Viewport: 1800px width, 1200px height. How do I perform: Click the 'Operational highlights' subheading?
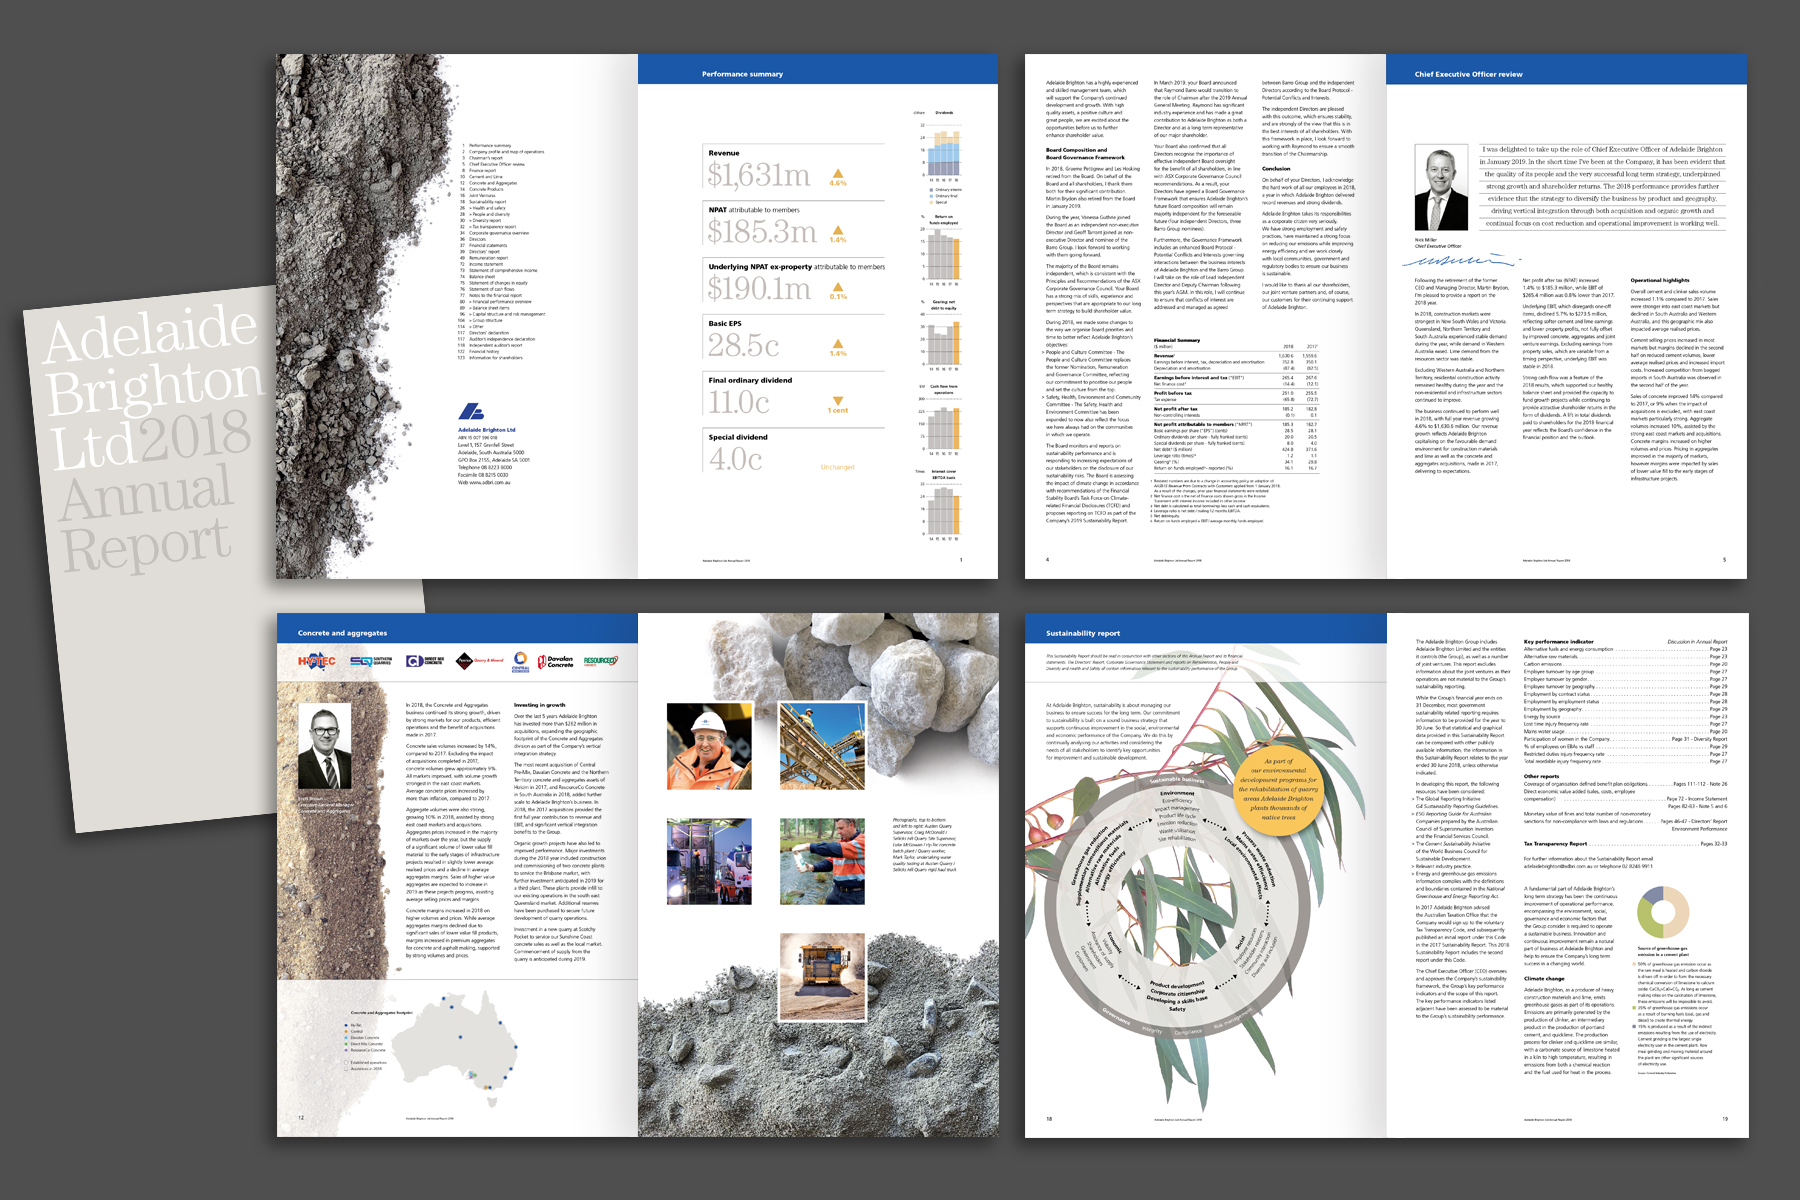point(1660,280)
